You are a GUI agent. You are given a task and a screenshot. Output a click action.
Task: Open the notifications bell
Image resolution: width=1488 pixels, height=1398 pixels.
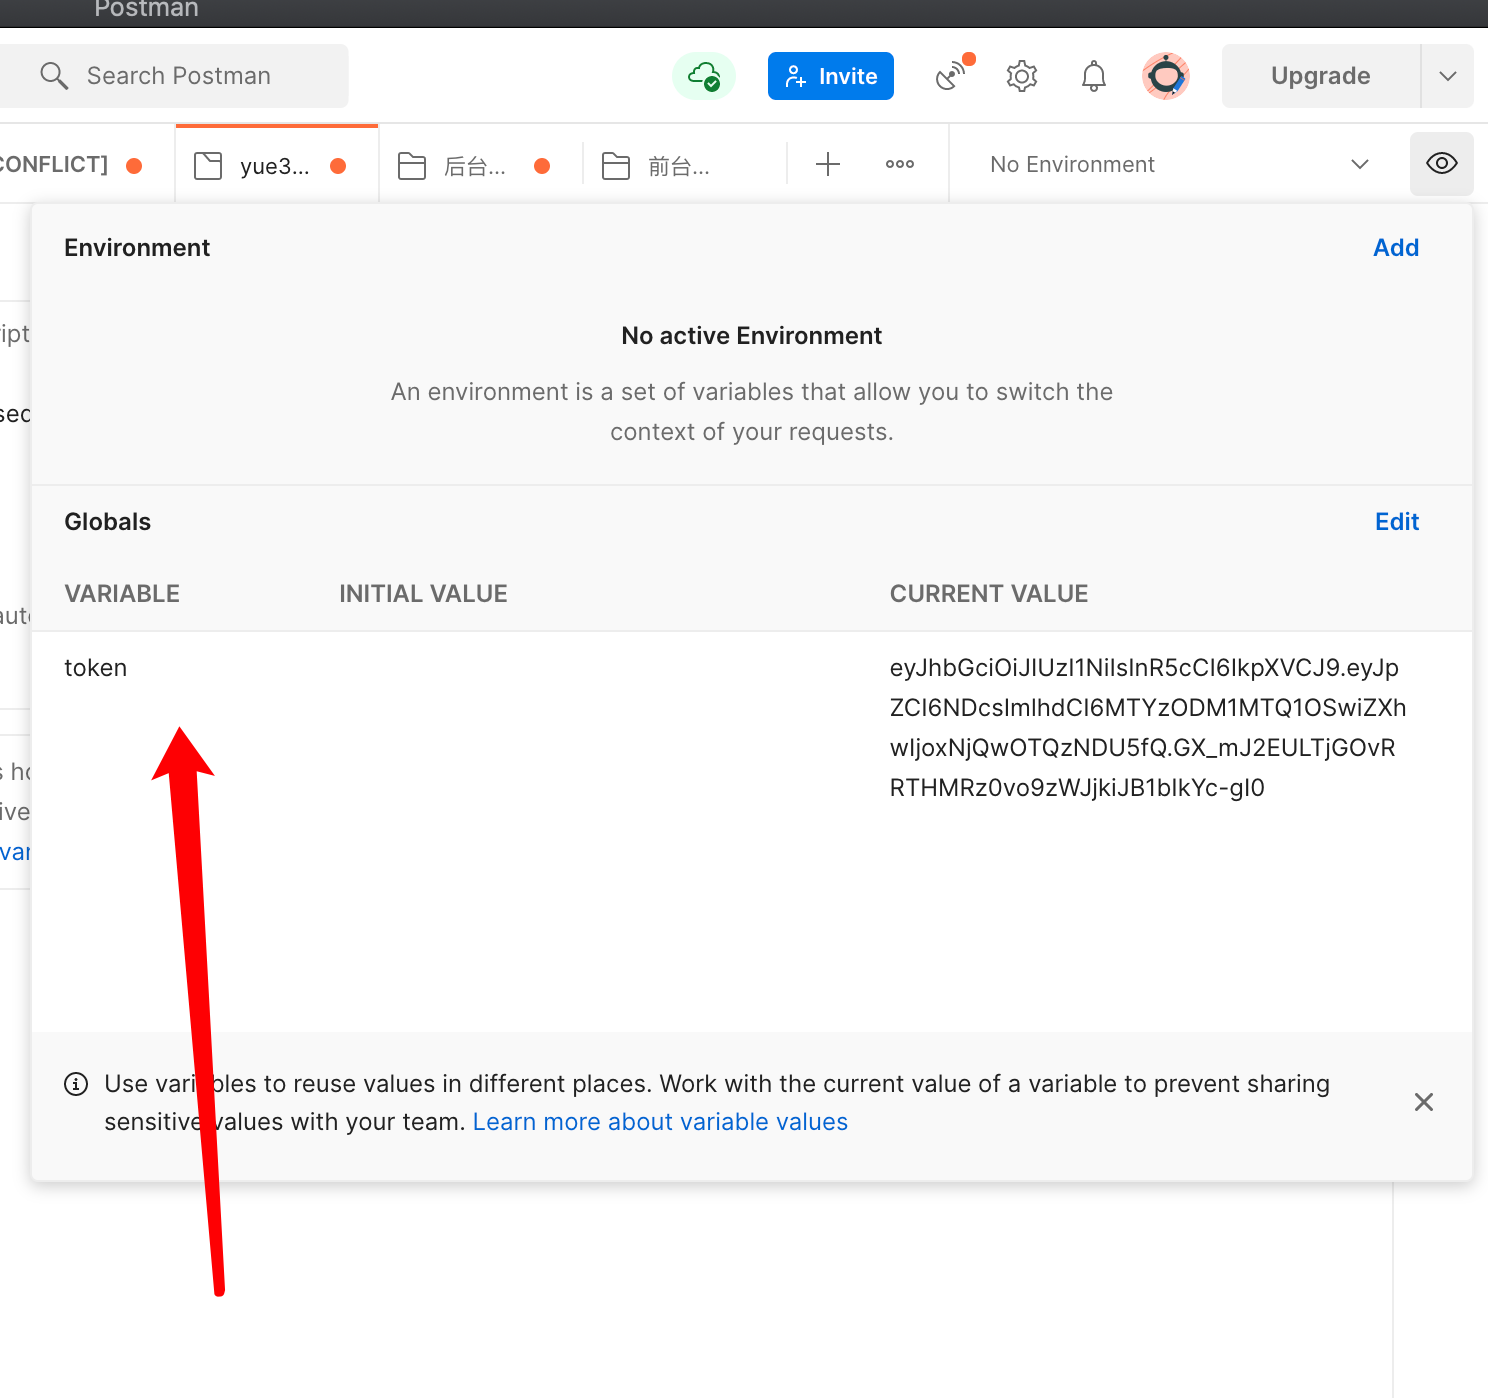1093,76
